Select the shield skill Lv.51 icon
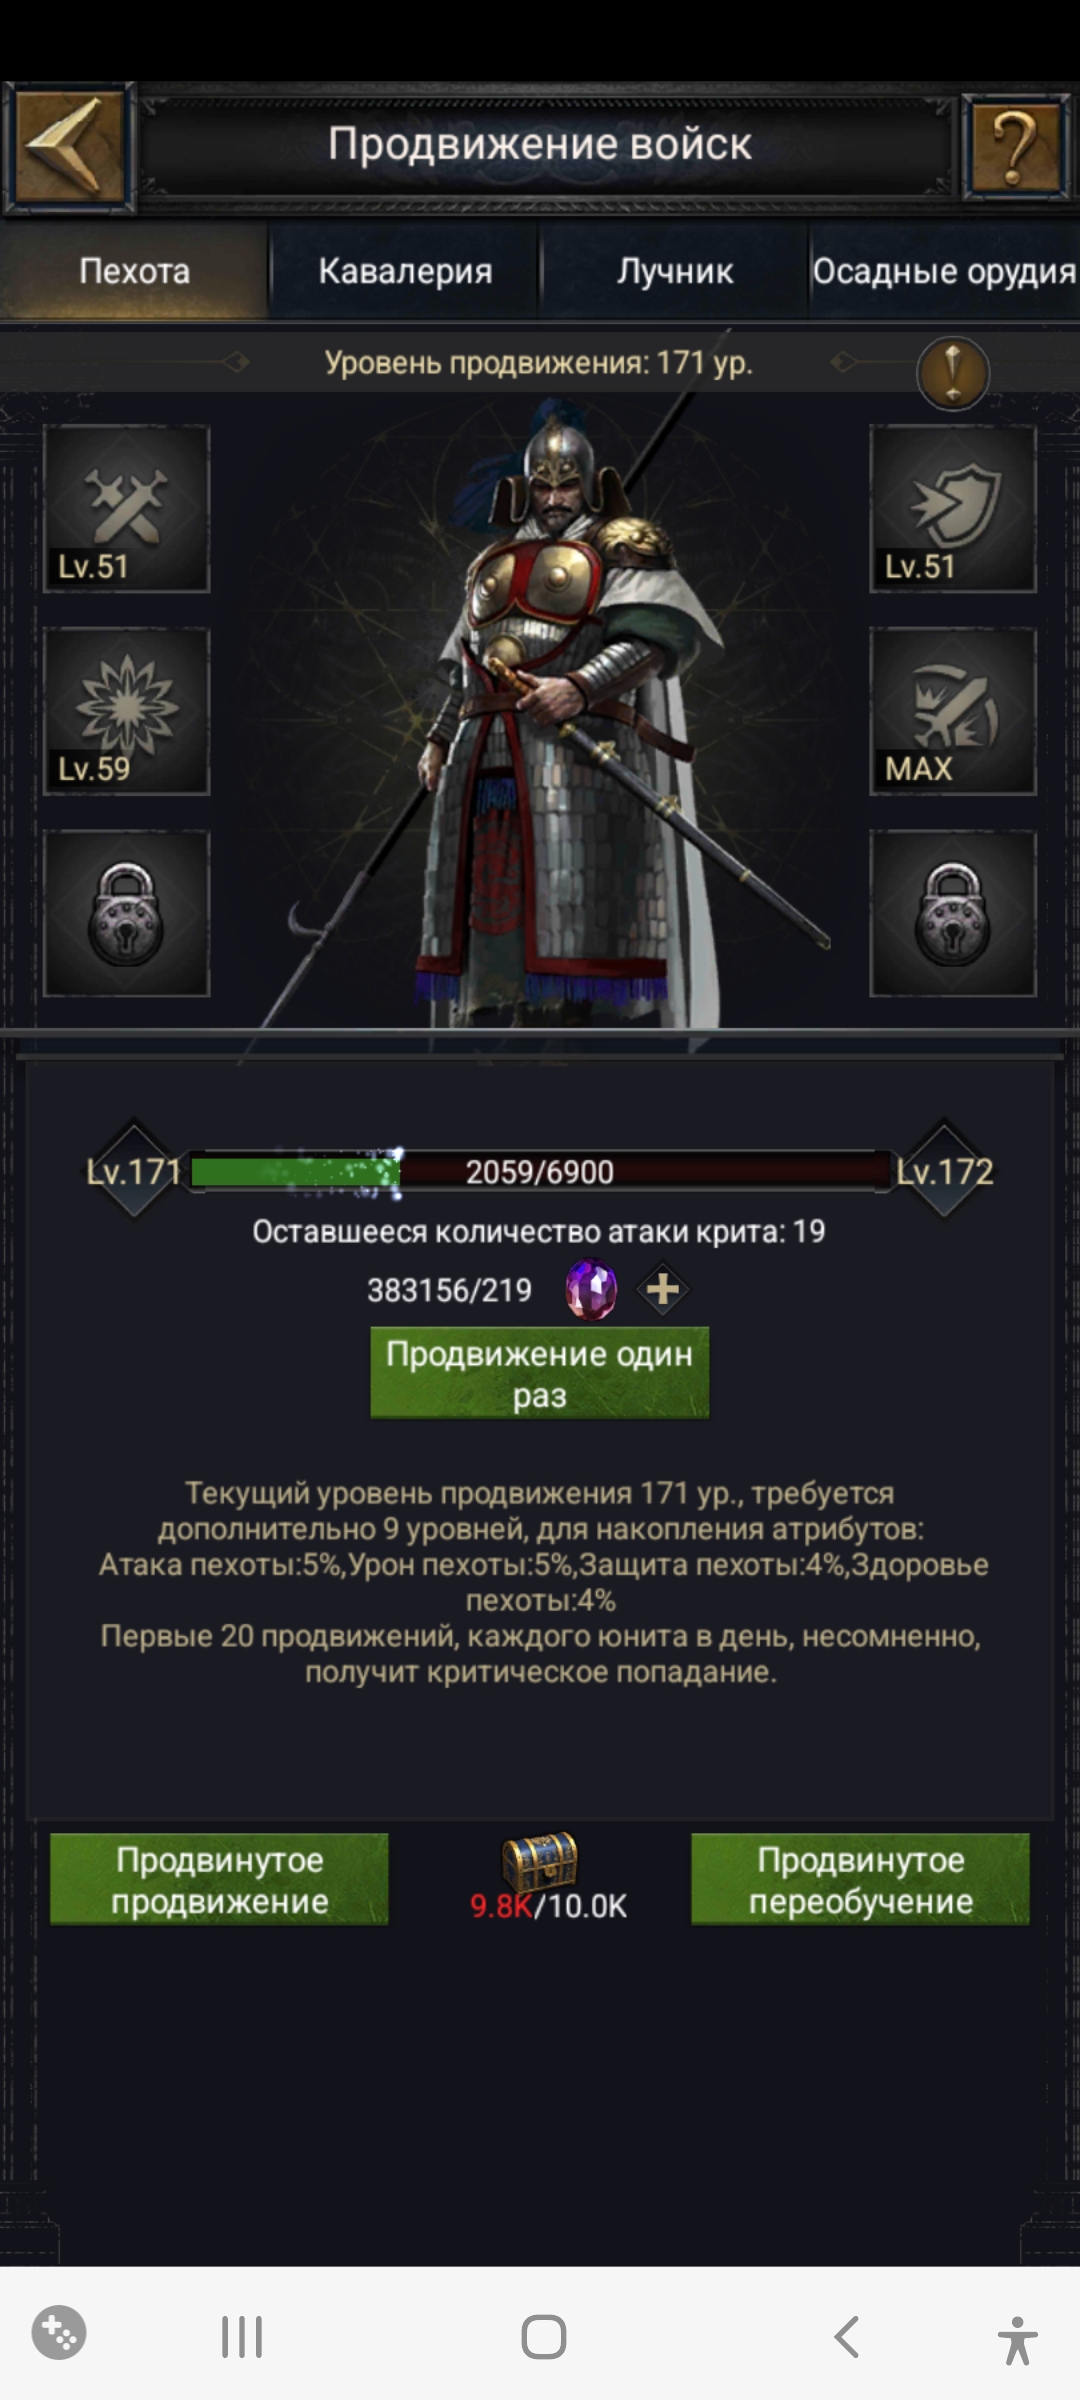The width and height of the screenshot is (1080, 2400). coord(953,509)
